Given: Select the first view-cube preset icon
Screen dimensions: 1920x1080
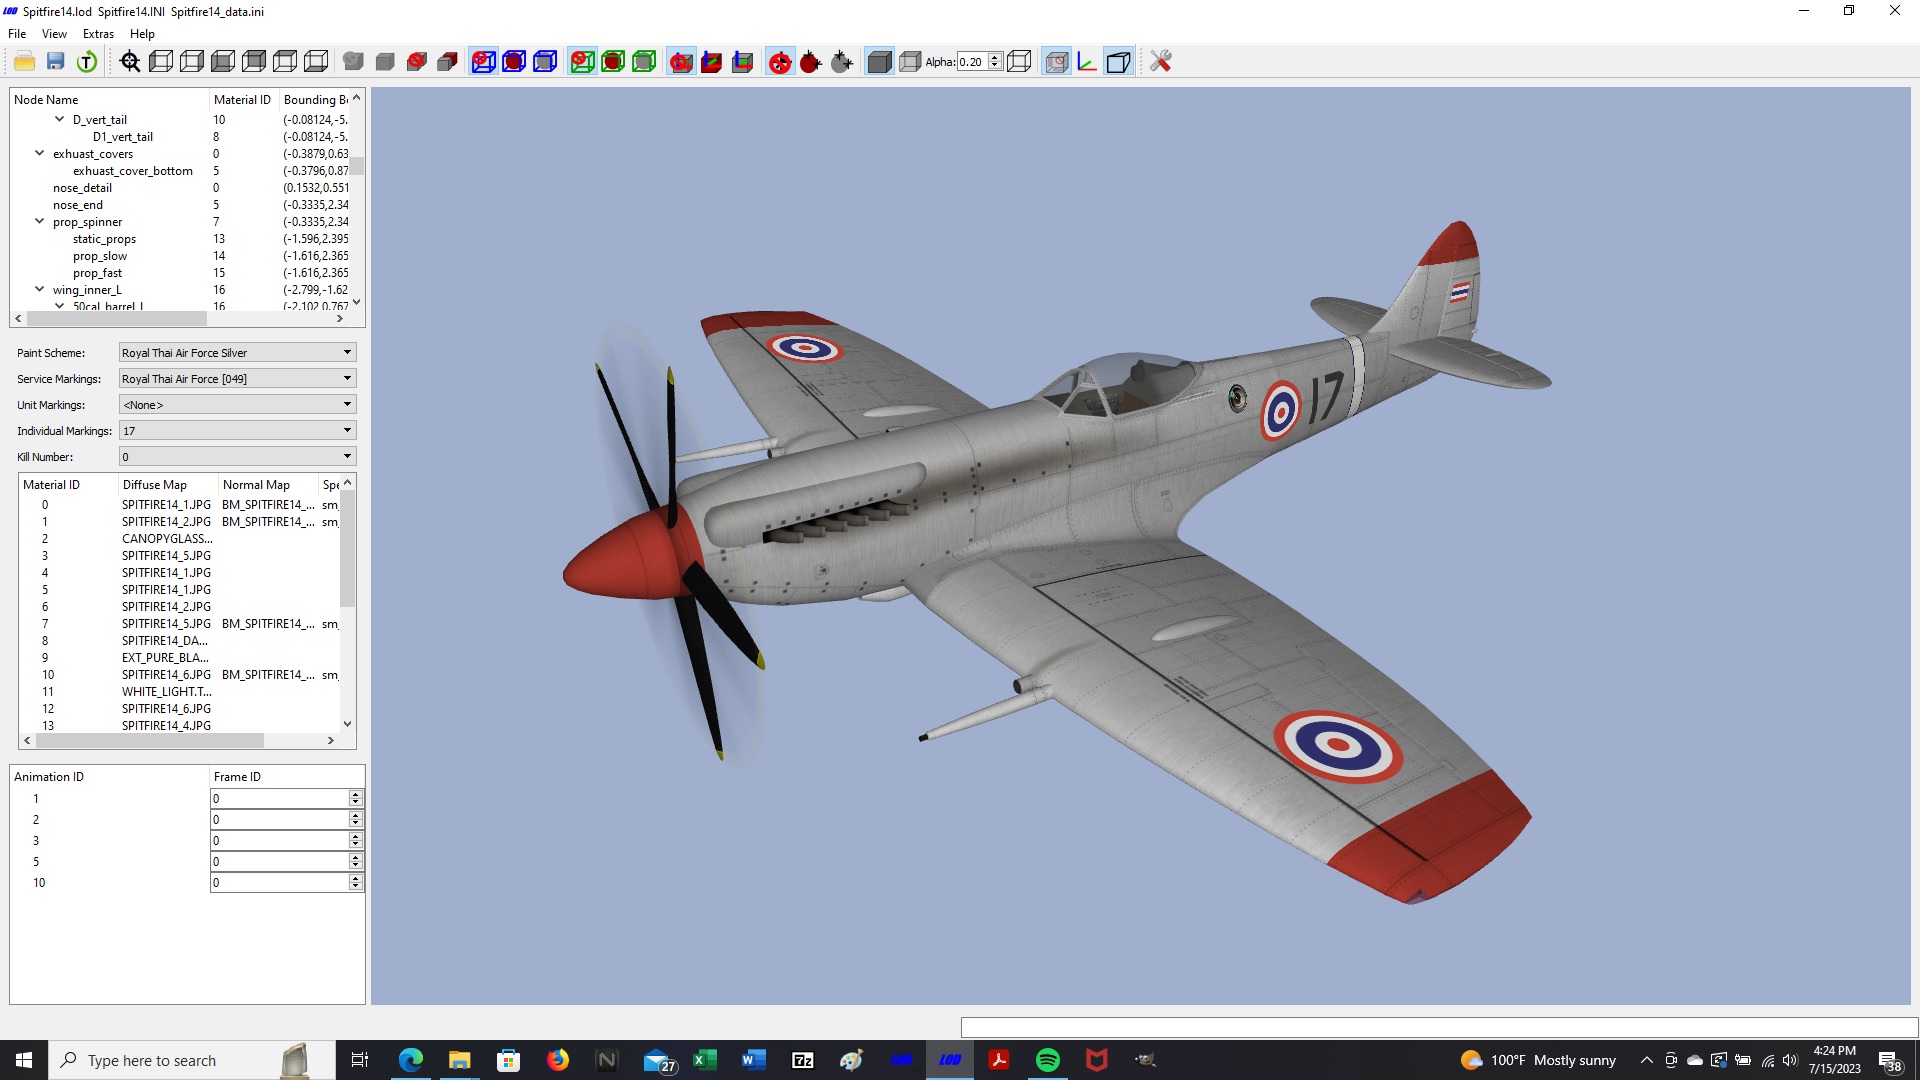Looking at the screenshot, I should pos(161,62).
